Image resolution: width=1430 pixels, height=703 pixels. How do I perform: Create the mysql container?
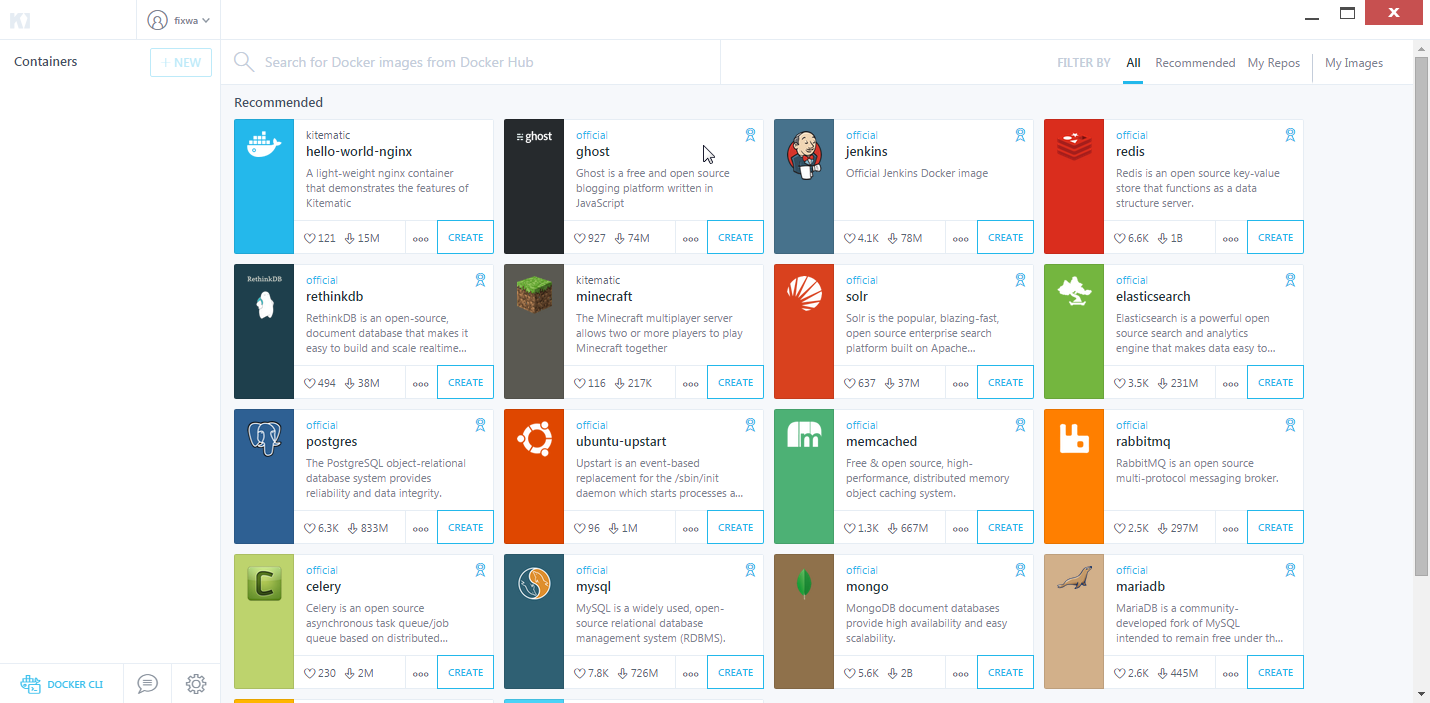735,673
